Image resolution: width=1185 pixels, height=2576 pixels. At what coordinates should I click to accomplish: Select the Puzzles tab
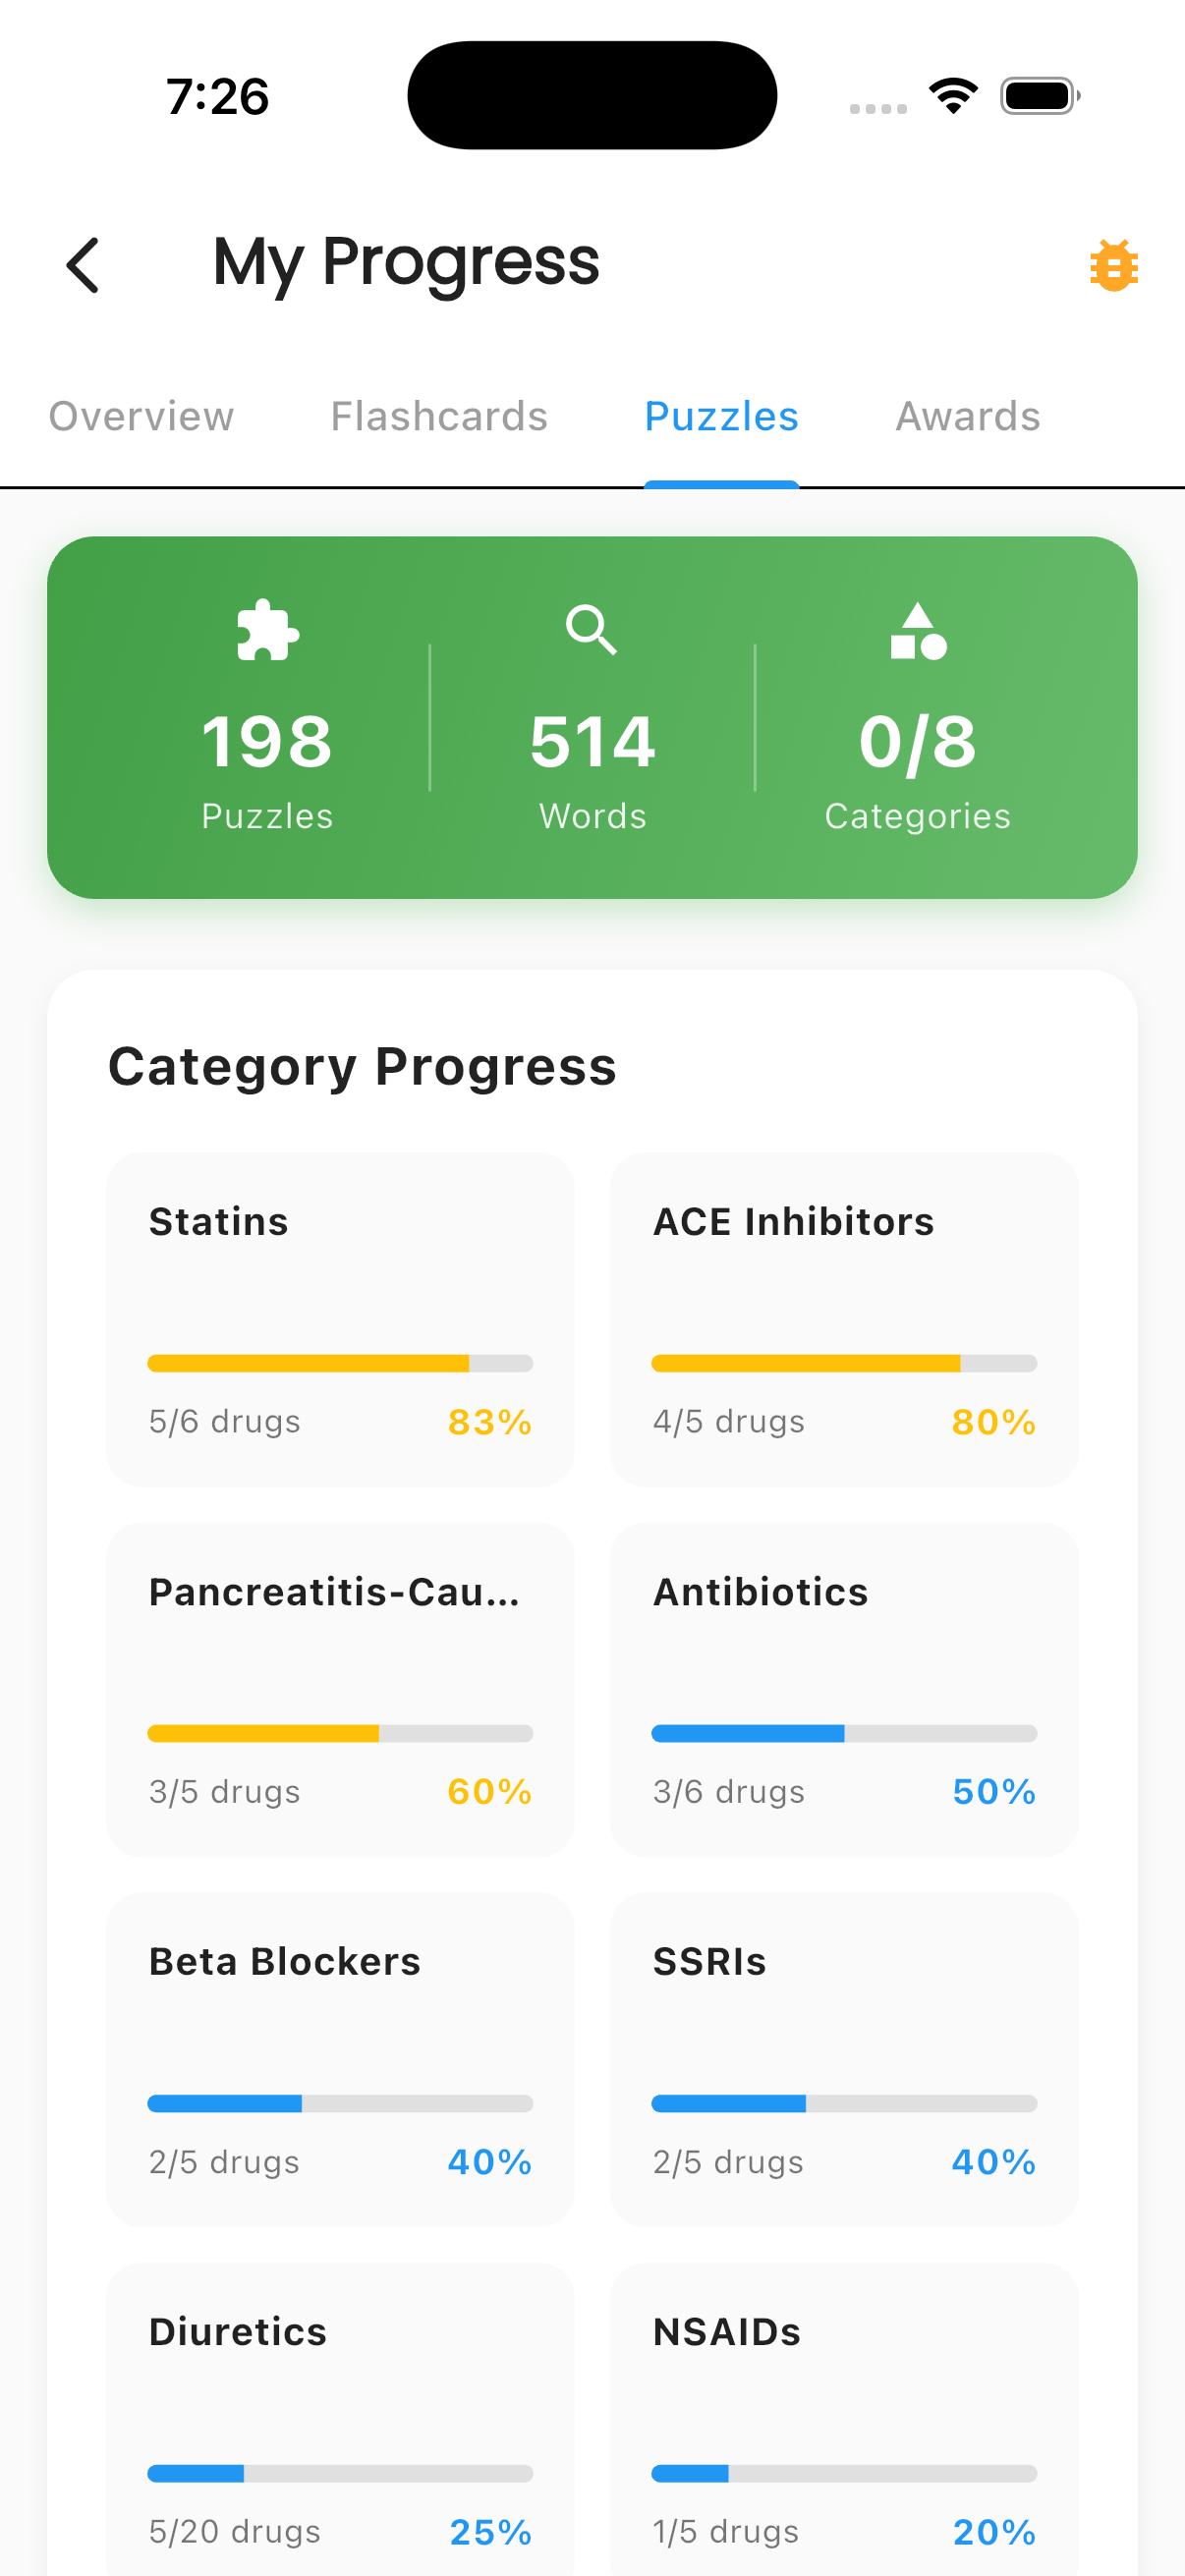click(x=721, y=416)
